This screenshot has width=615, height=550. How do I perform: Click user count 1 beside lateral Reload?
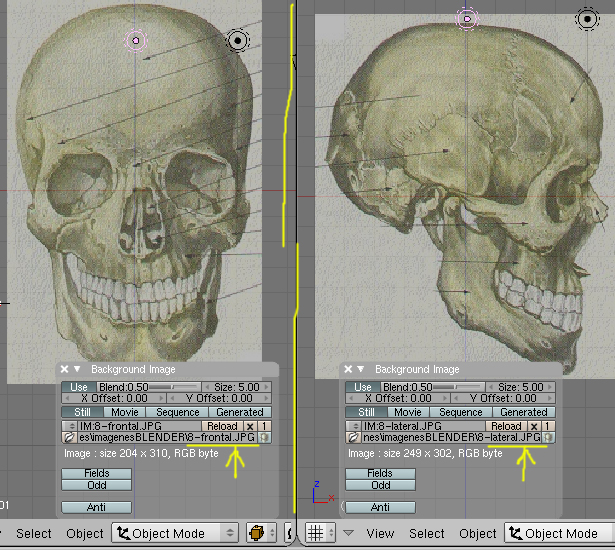click(x=548, y=426)
